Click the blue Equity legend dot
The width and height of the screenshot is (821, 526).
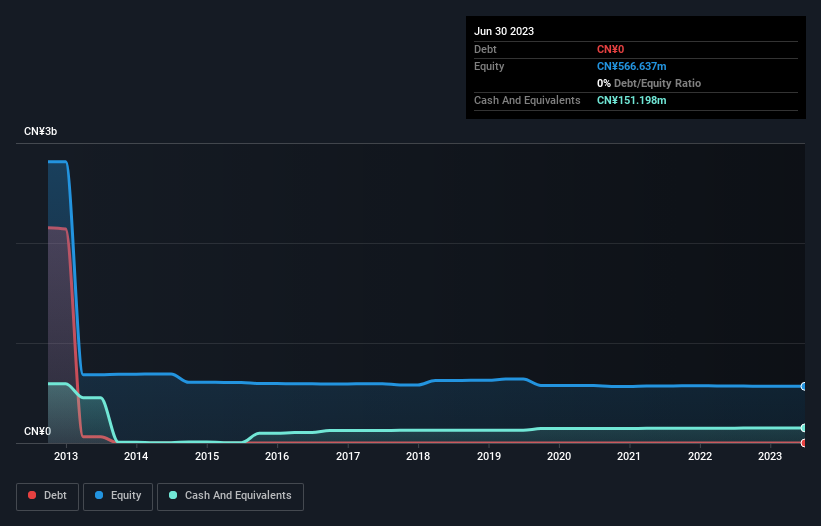[x=99, y=495]
